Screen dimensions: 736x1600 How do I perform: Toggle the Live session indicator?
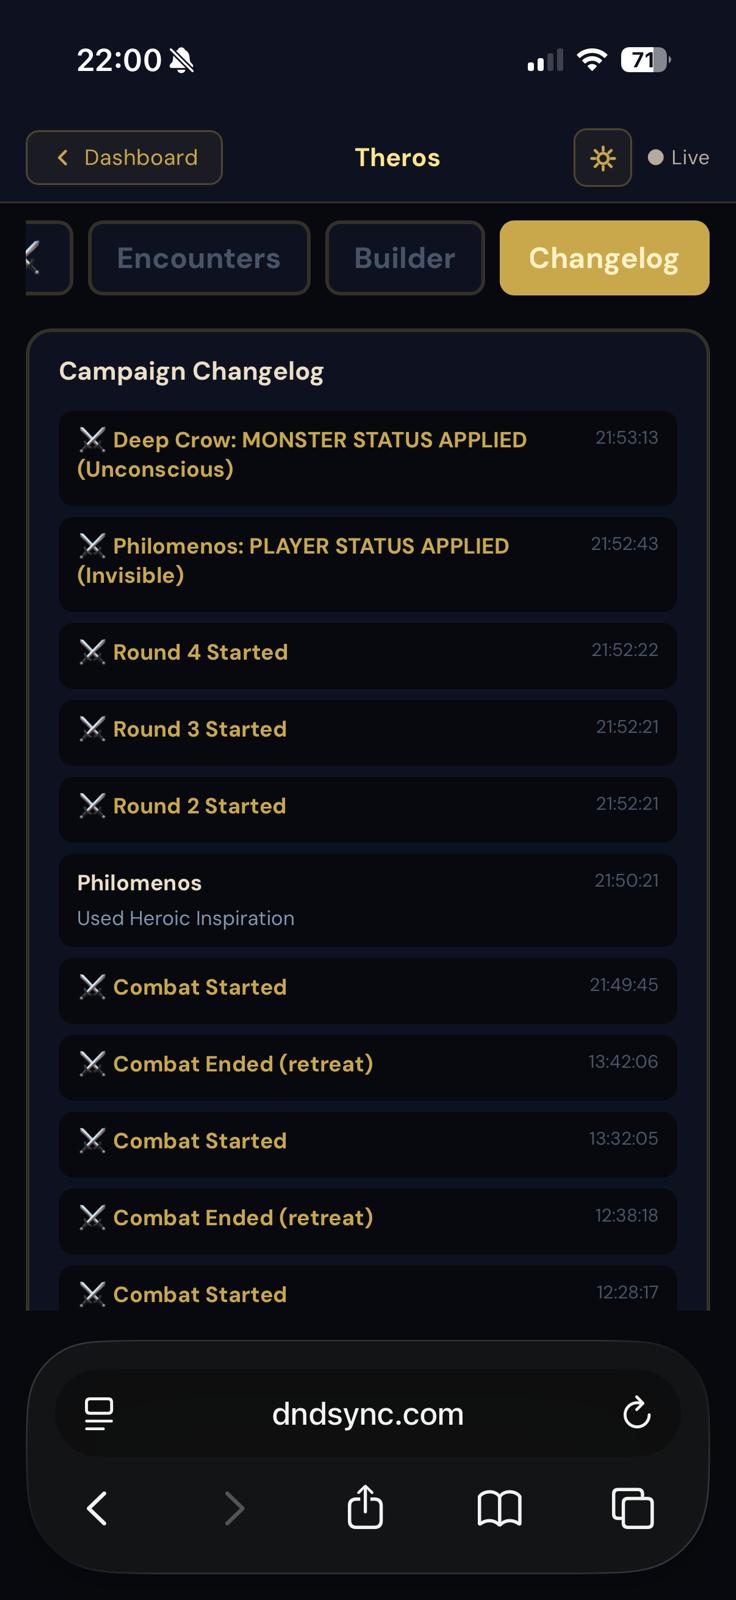(678, 157)
